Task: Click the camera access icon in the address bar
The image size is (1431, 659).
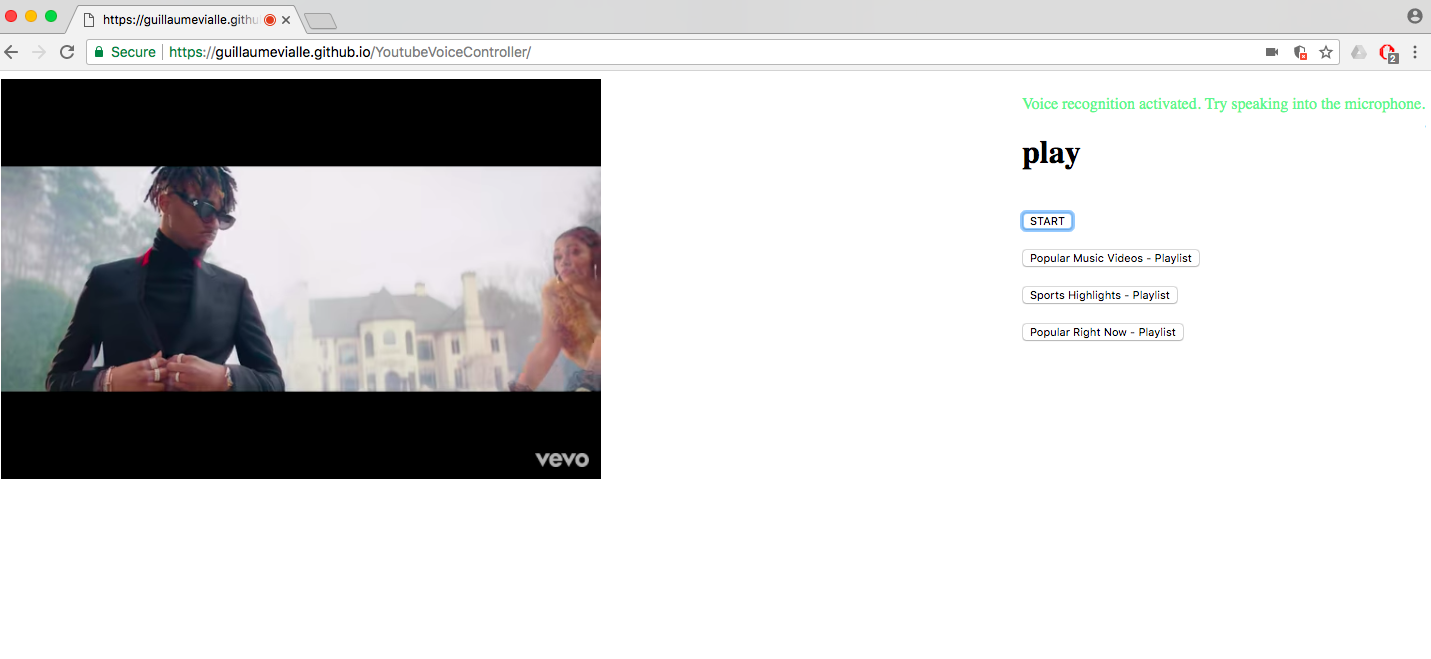Action: (x=1272, y=52)
